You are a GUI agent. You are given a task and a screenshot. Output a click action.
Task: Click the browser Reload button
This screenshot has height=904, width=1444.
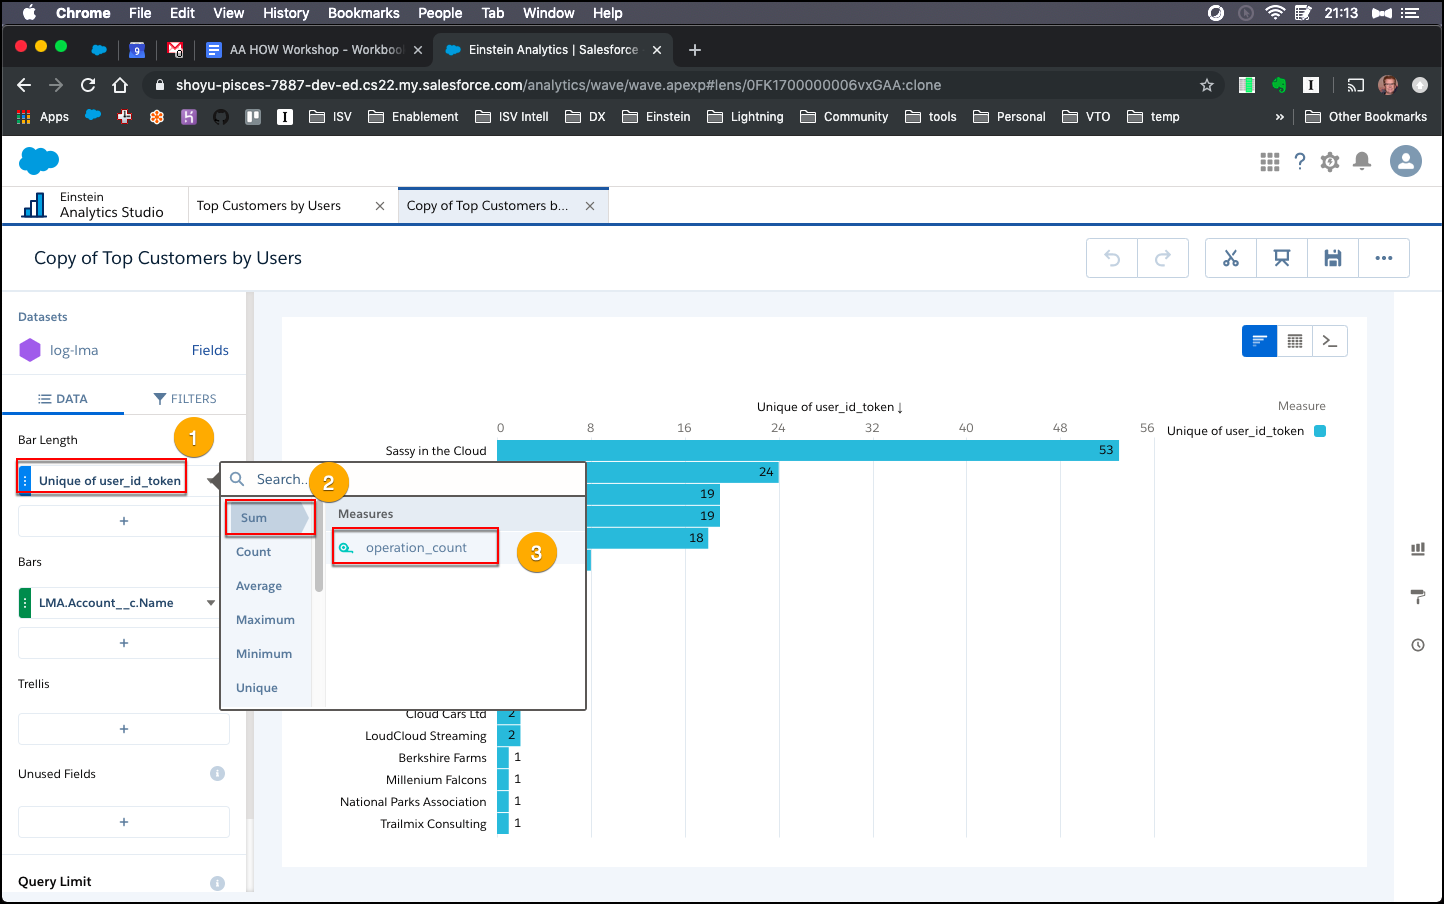pos(88,85)
